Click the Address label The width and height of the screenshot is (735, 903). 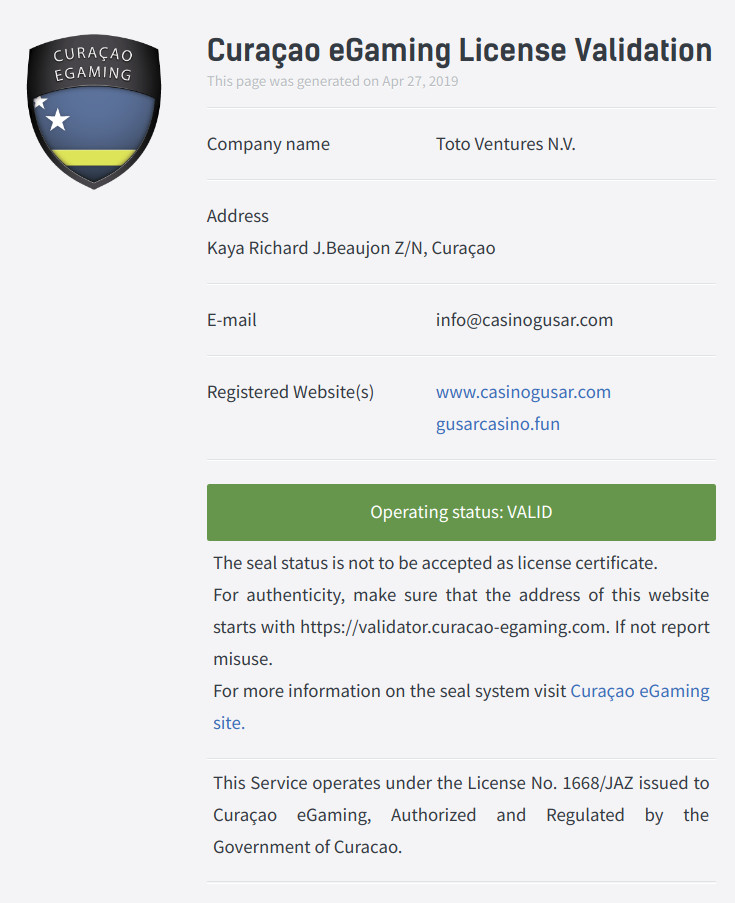(238, 216)
